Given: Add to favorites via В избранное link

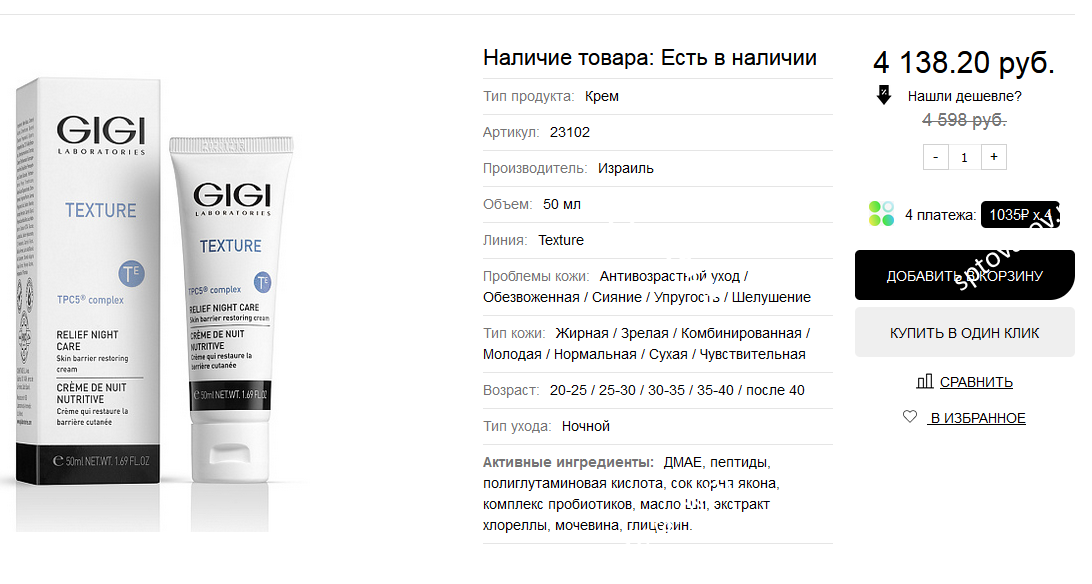Looking at the screenshot, I should click(976, 418).
